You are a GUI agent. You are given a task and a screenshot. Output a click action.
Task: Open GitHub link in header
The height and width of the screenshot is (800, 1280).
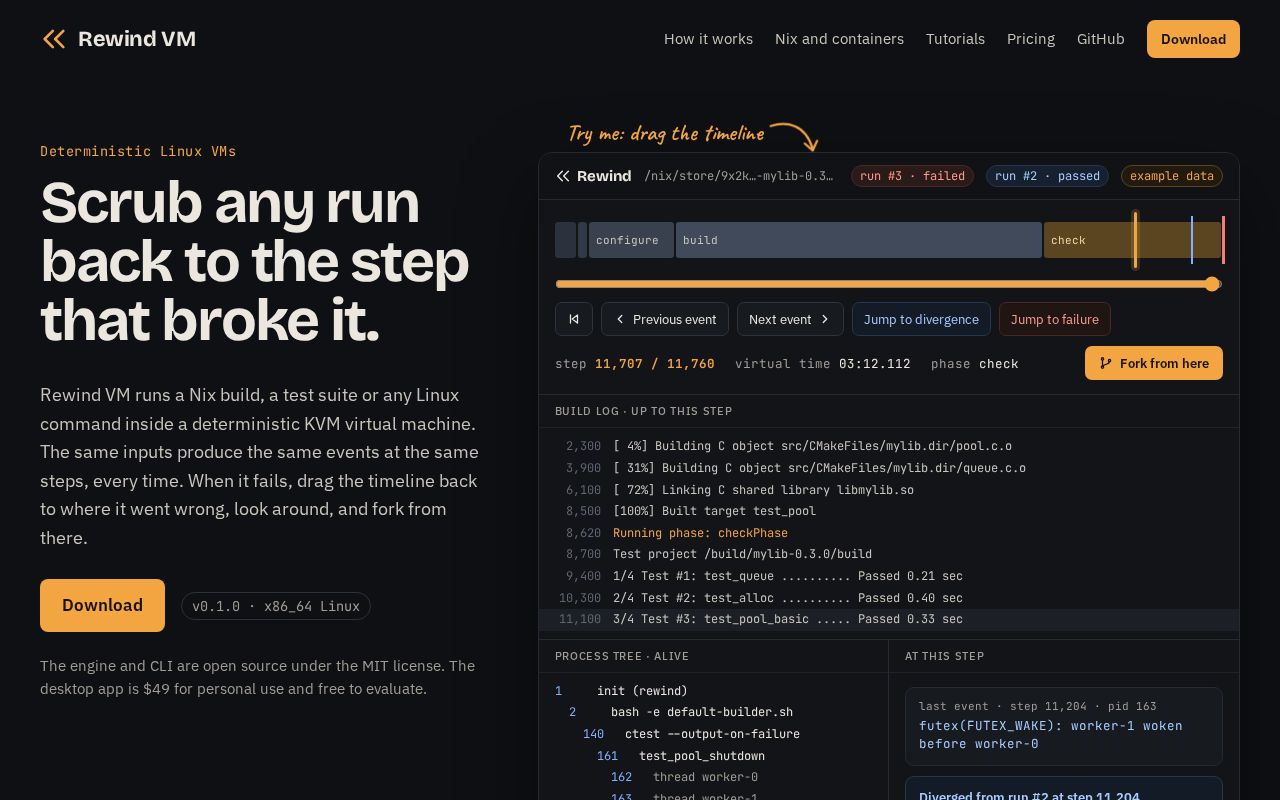coord(1101,39)
